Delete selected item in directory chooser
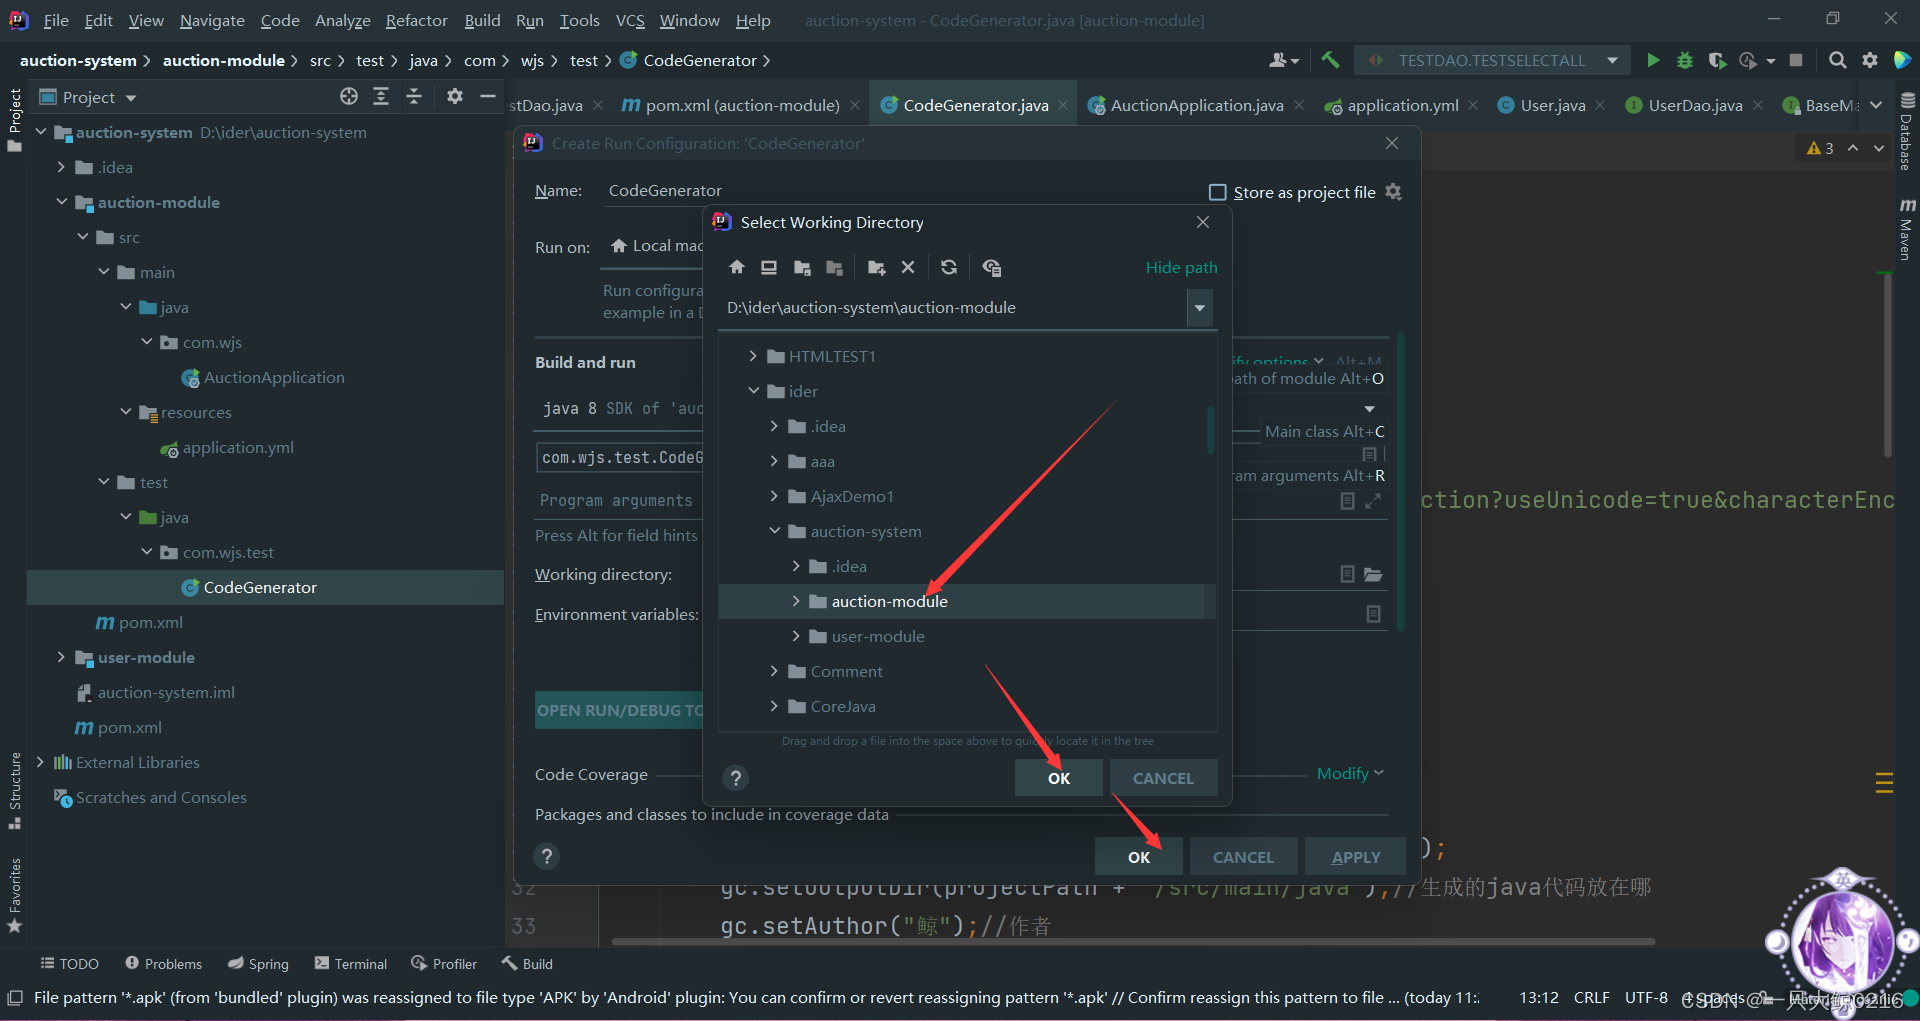 [908, 267]
